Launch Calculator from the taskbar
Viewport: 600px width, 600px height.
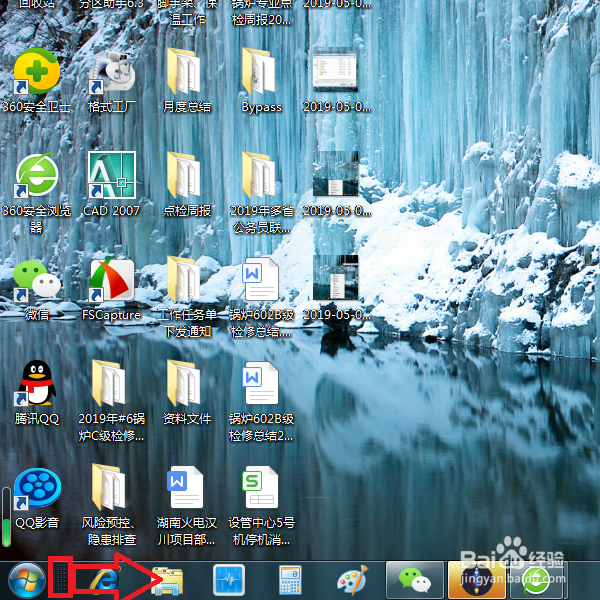tap(290, 580)
